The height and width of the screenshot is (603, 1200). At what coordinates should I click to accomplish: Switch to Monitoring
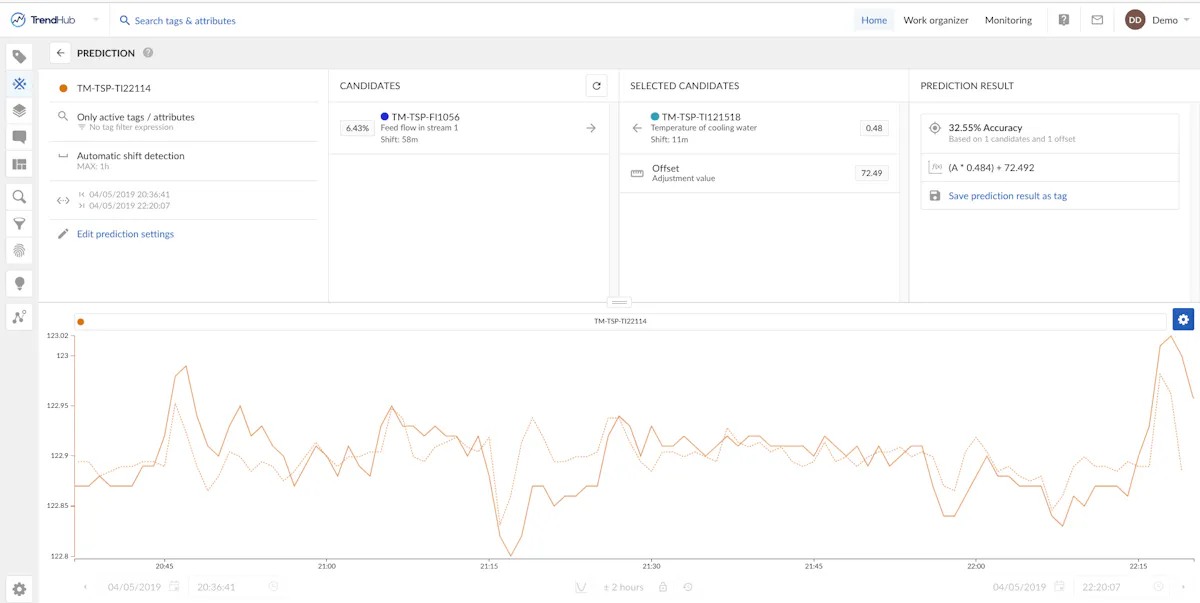point(1008,20)
